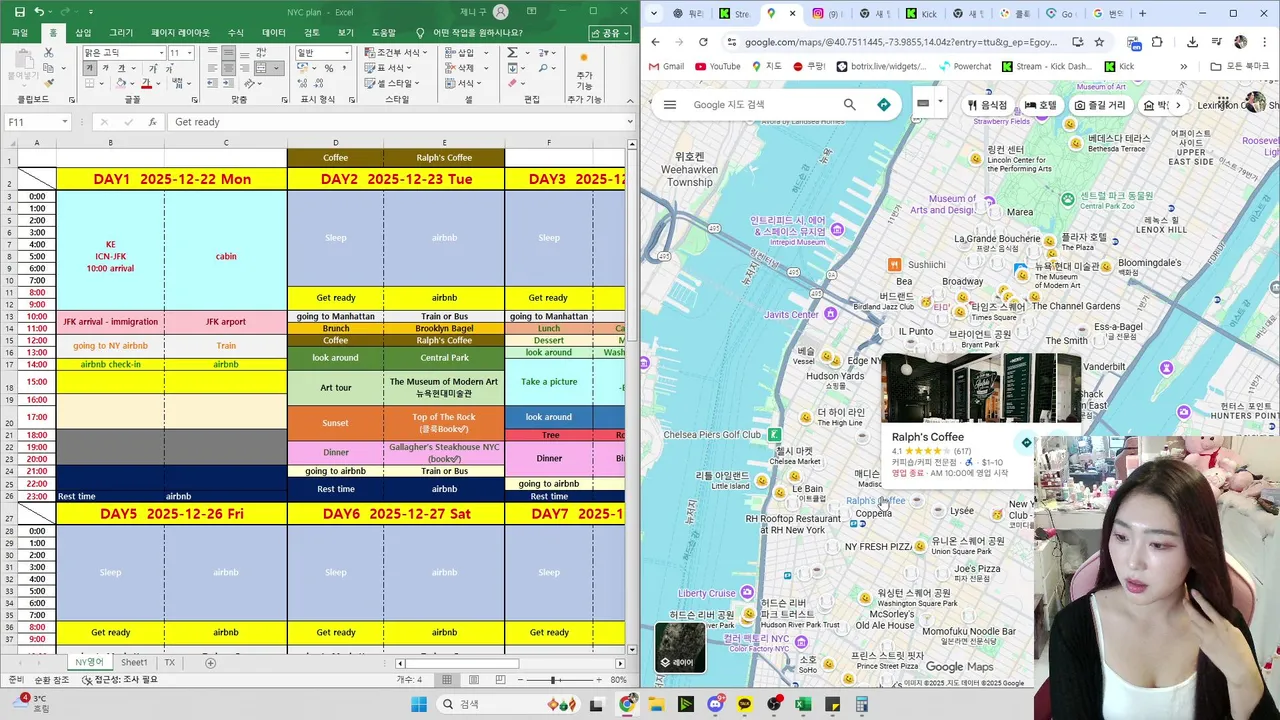Viewport: 1280px width, 720px height.
Task: Switch to the 수식 ribbon tab
Action: pos(236,33)
